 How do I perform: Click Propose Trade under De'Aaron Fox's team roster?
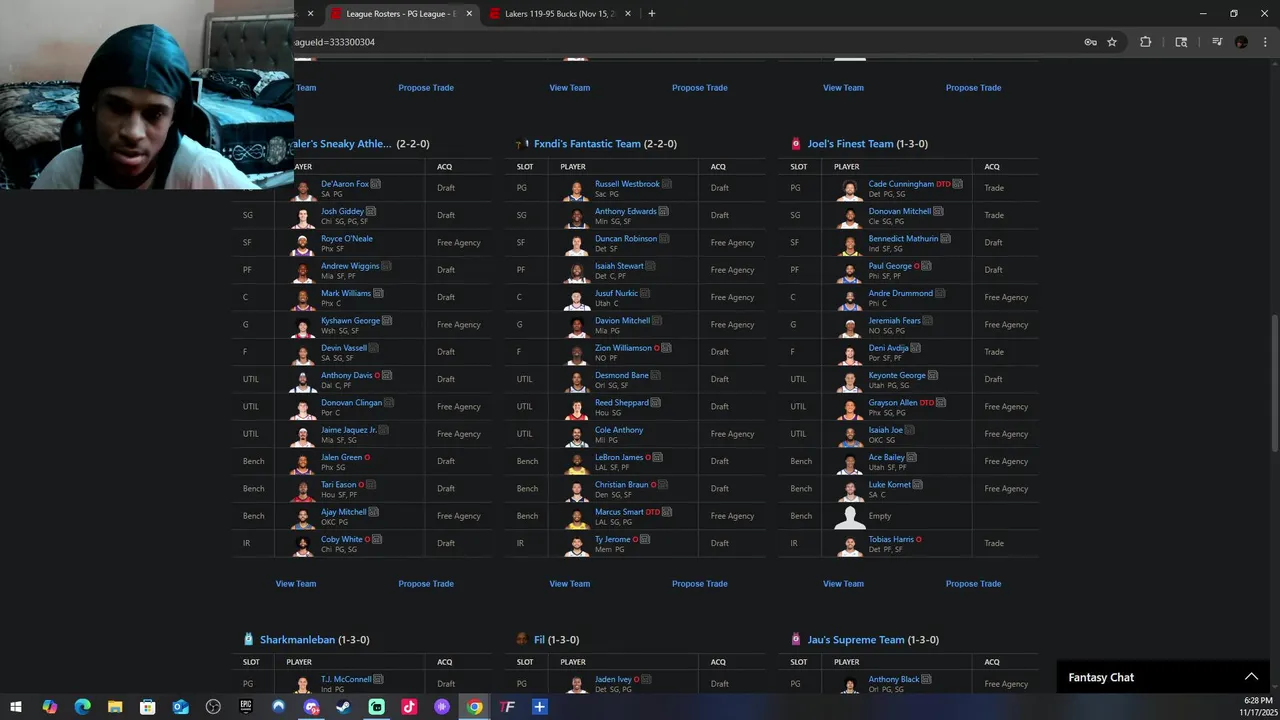click(x=426, y=583)
